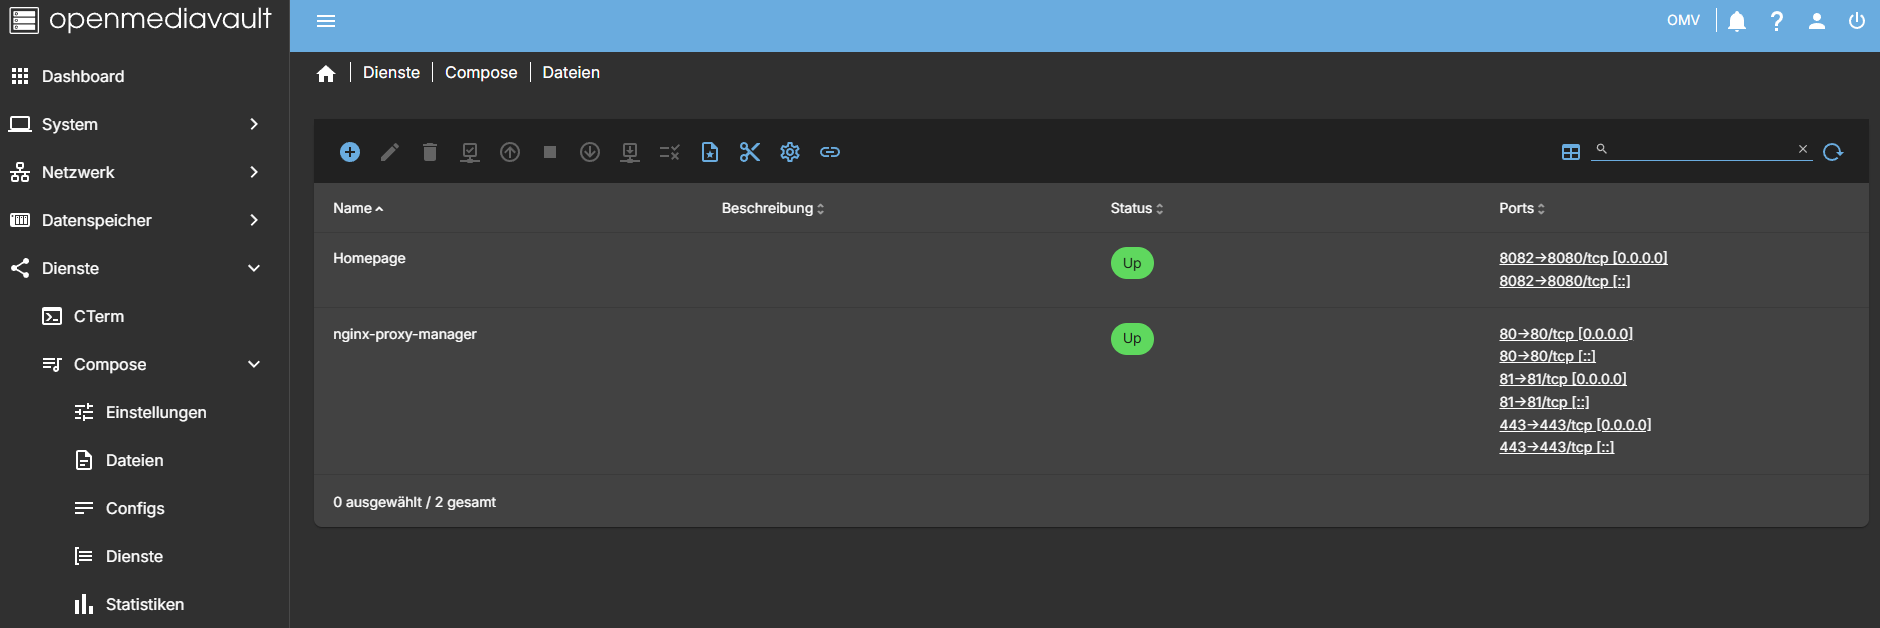Open the column visibility table icon
1880x628 pixels.
coord(1571,152)
